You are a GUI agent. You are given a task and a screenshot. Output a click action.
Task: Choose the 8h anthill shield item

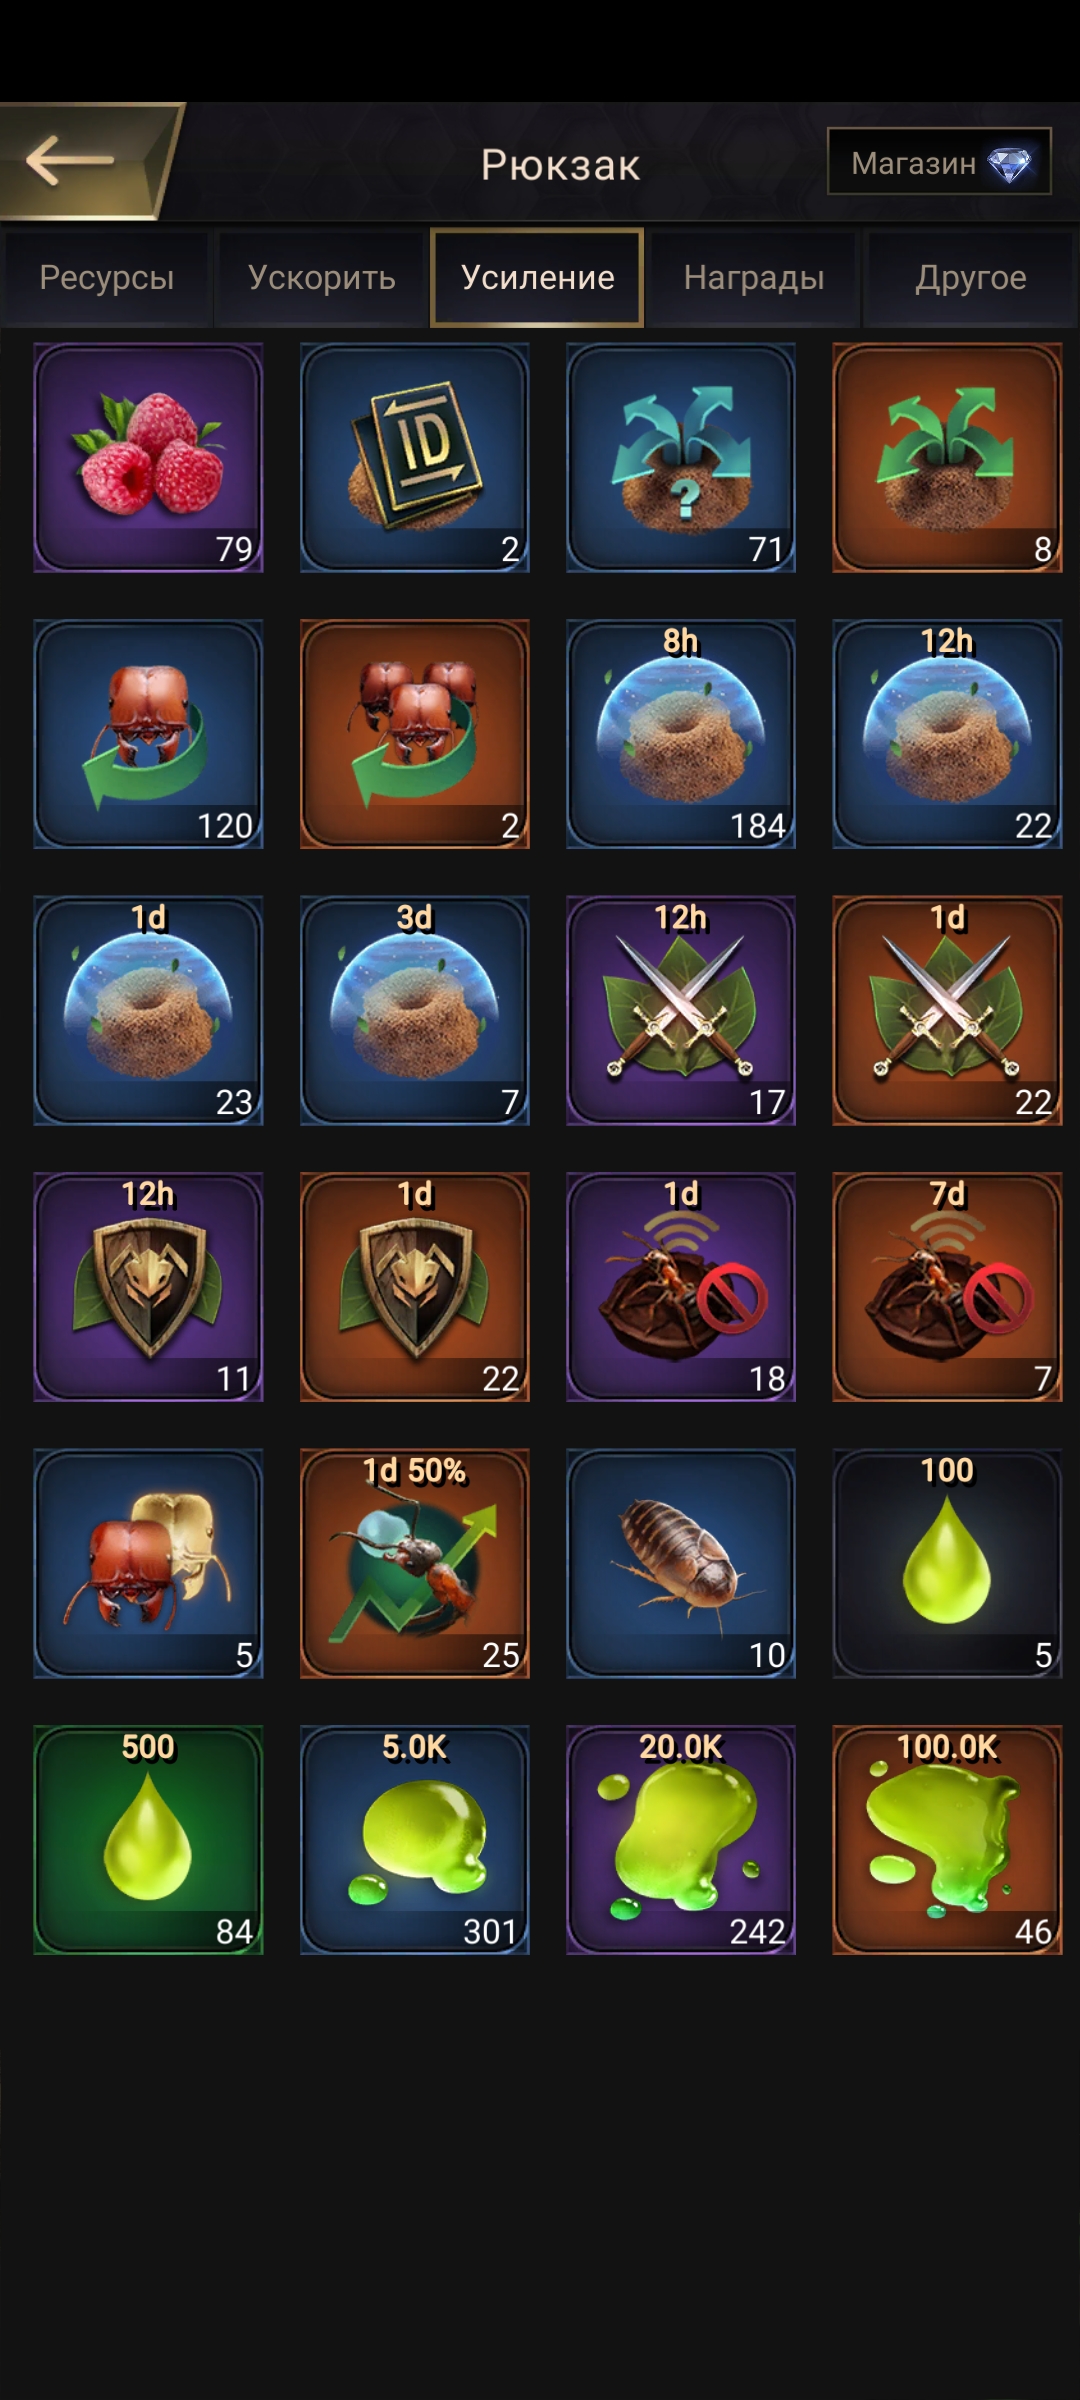pos(681,734)
